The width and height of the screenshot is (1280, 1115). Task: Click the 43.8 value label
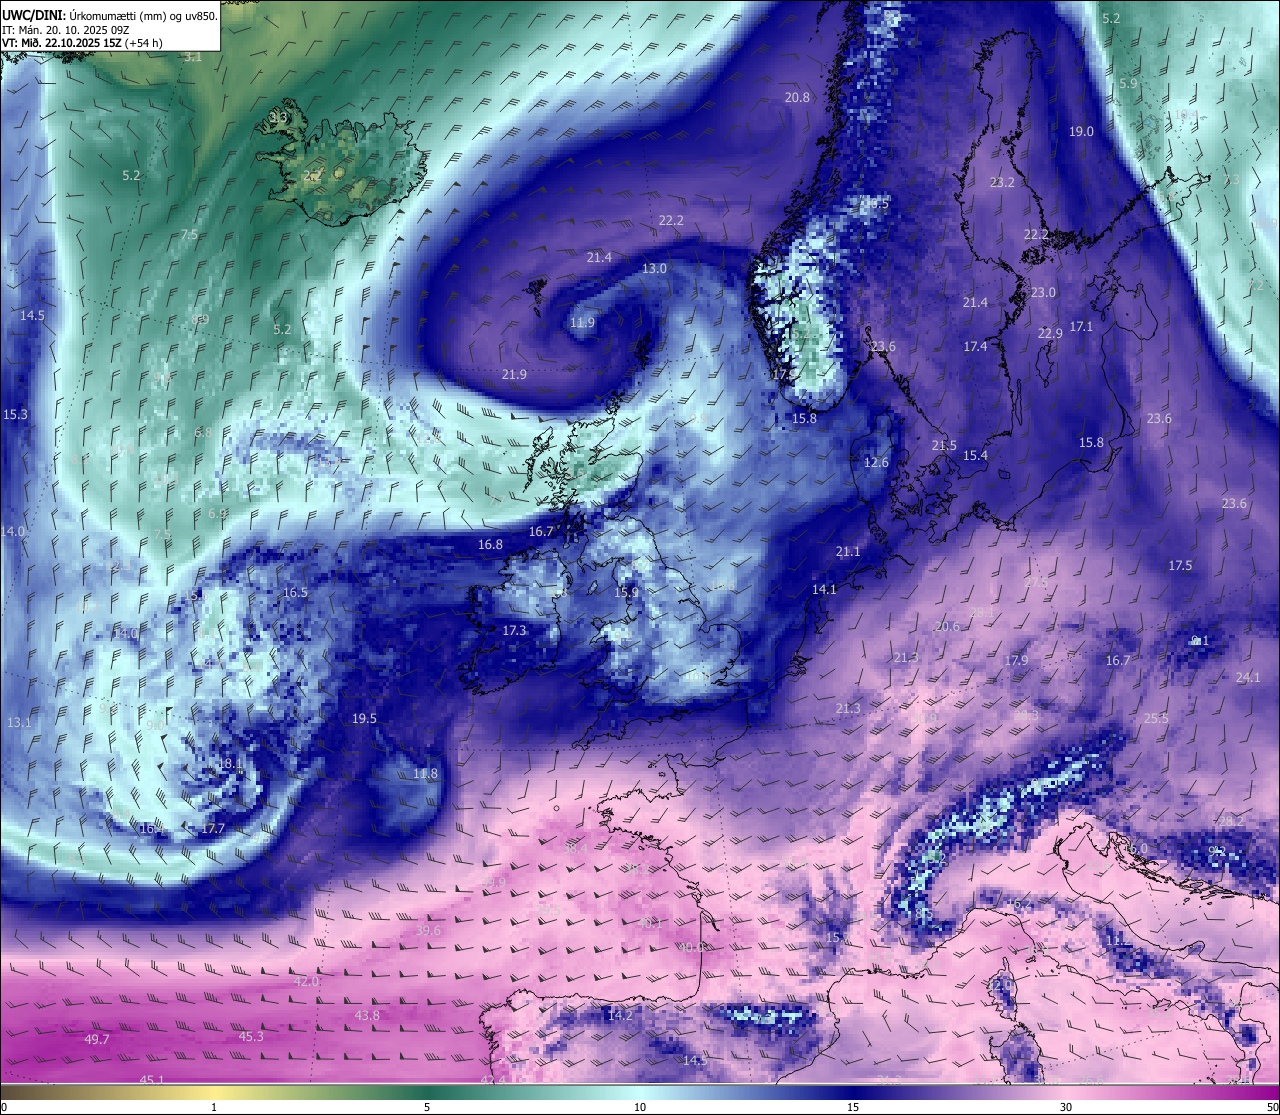(367, 1015)
